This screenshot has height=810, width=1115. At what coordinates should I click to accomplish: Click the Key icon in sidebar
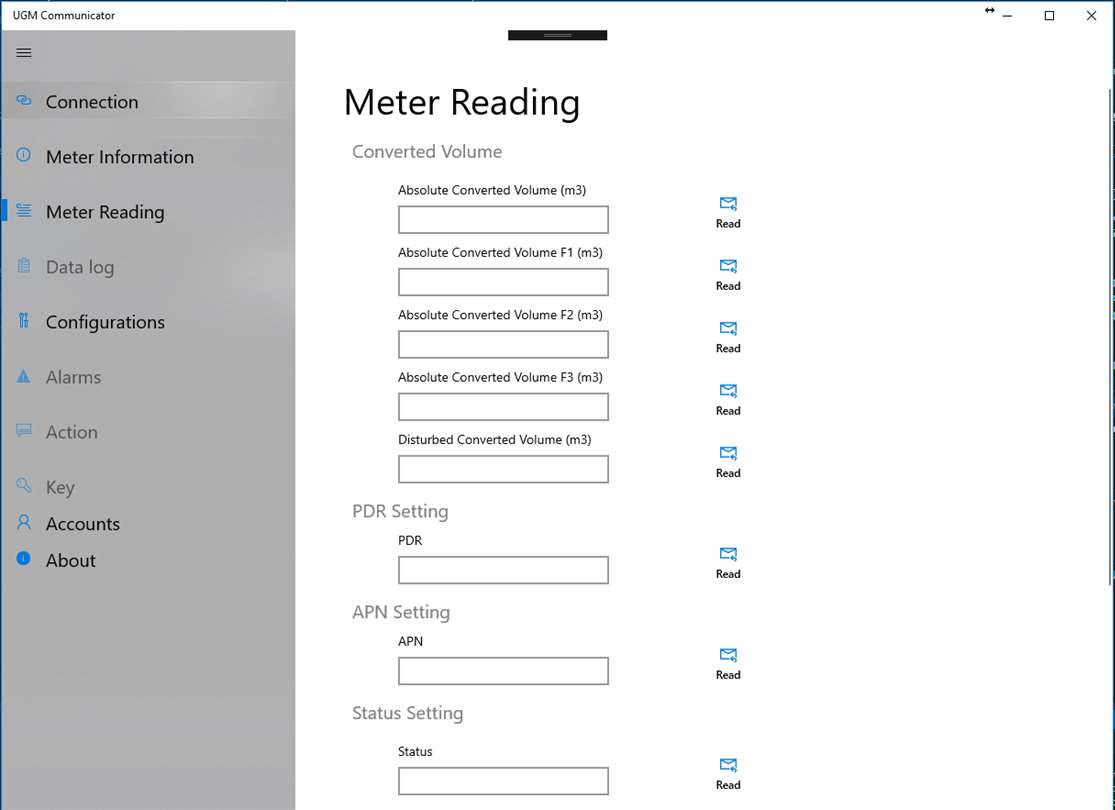(x=23, y=485)
